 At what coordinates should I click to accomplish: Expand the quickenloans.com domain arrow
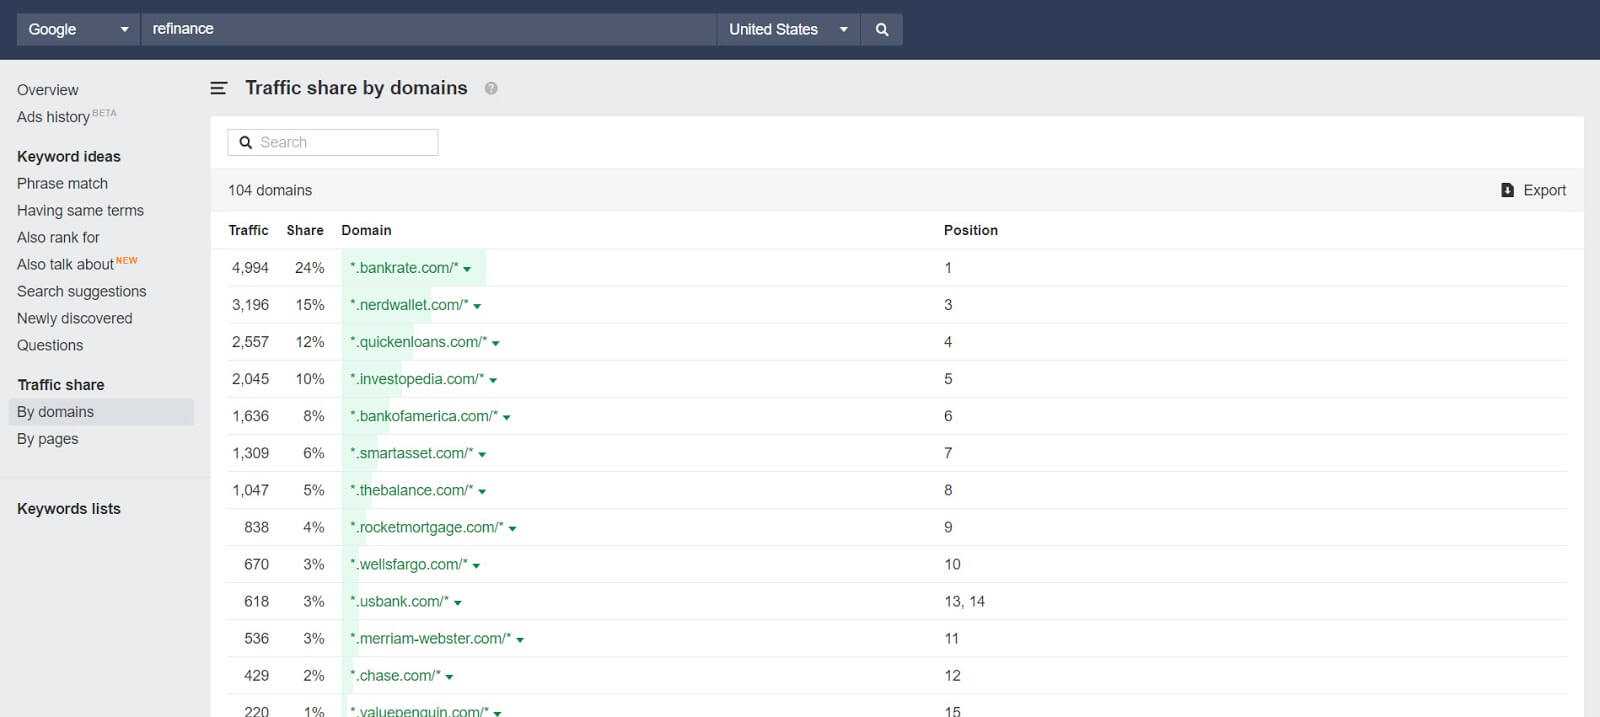click(496, 343)
